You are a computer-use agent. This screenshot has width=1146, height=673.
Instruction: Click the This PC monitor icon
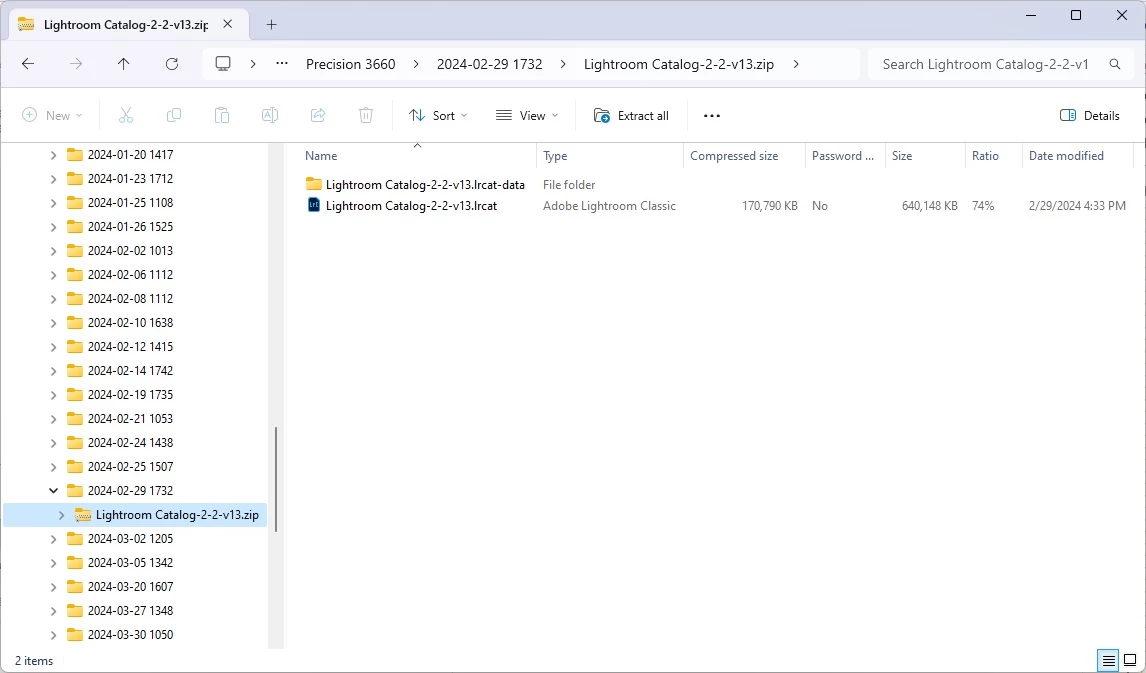pyautogui.click(x=223, y=64)
